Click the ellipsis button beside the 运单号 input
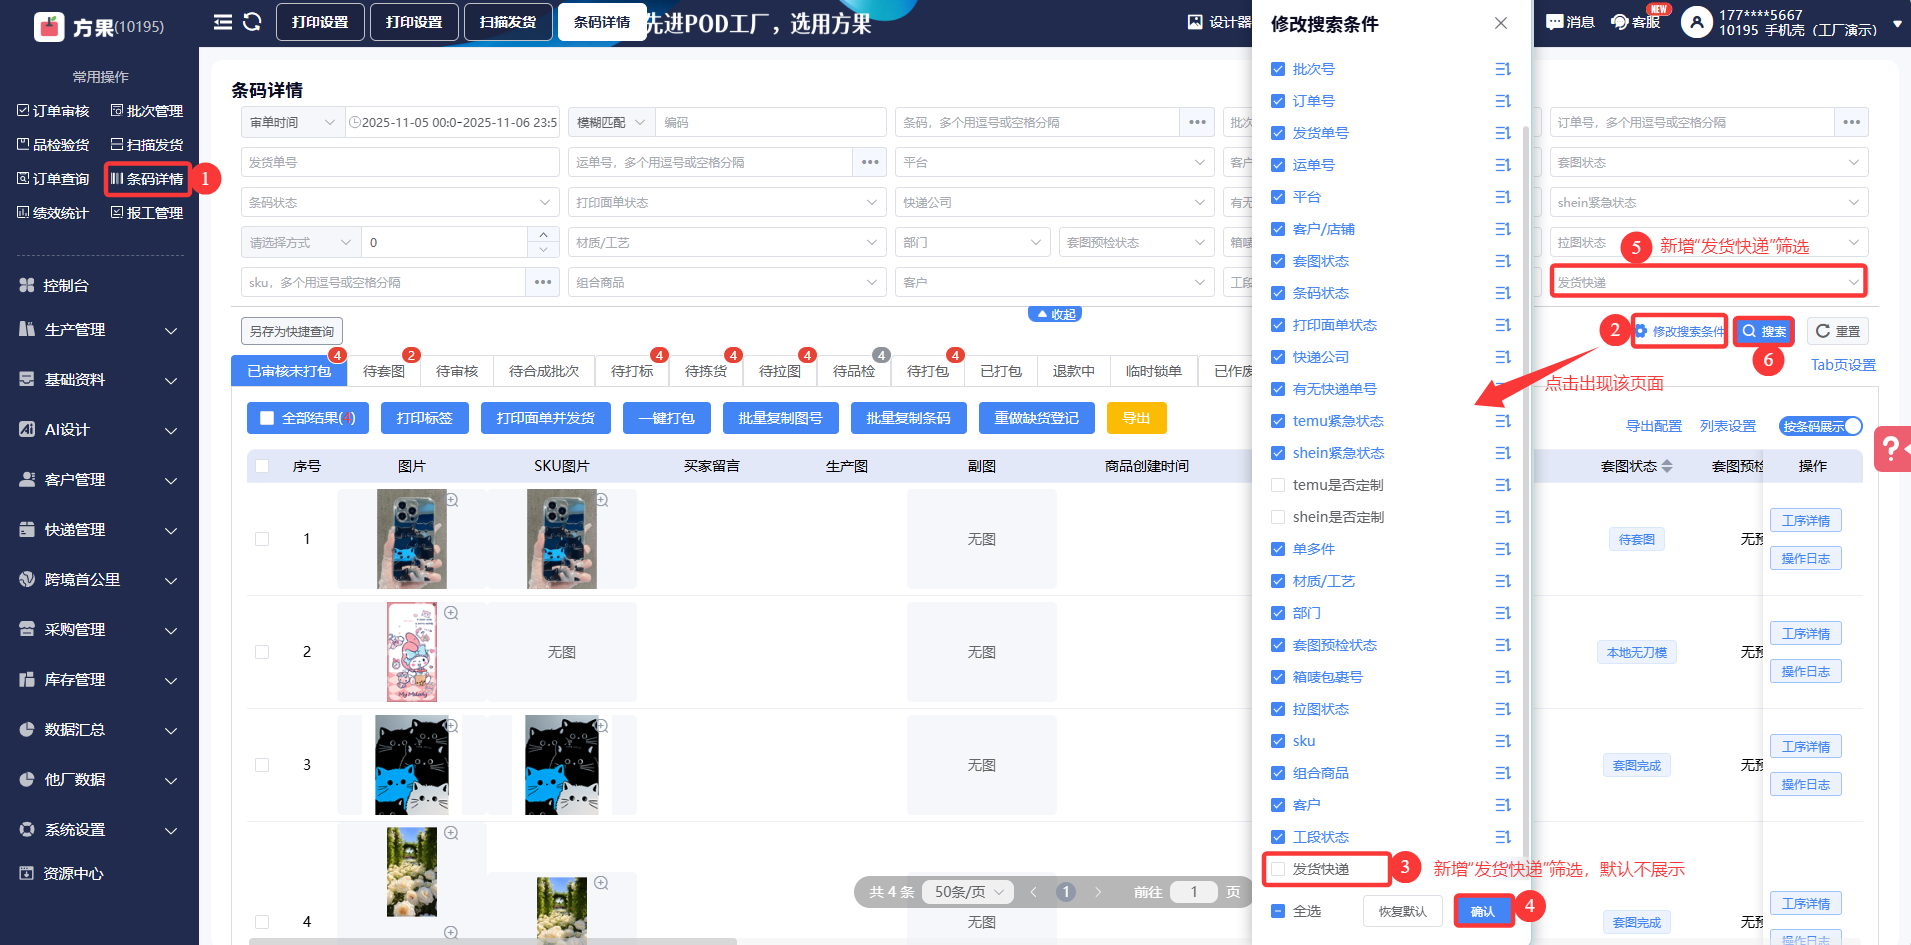1911x945 pixels. tap(870, 162)
